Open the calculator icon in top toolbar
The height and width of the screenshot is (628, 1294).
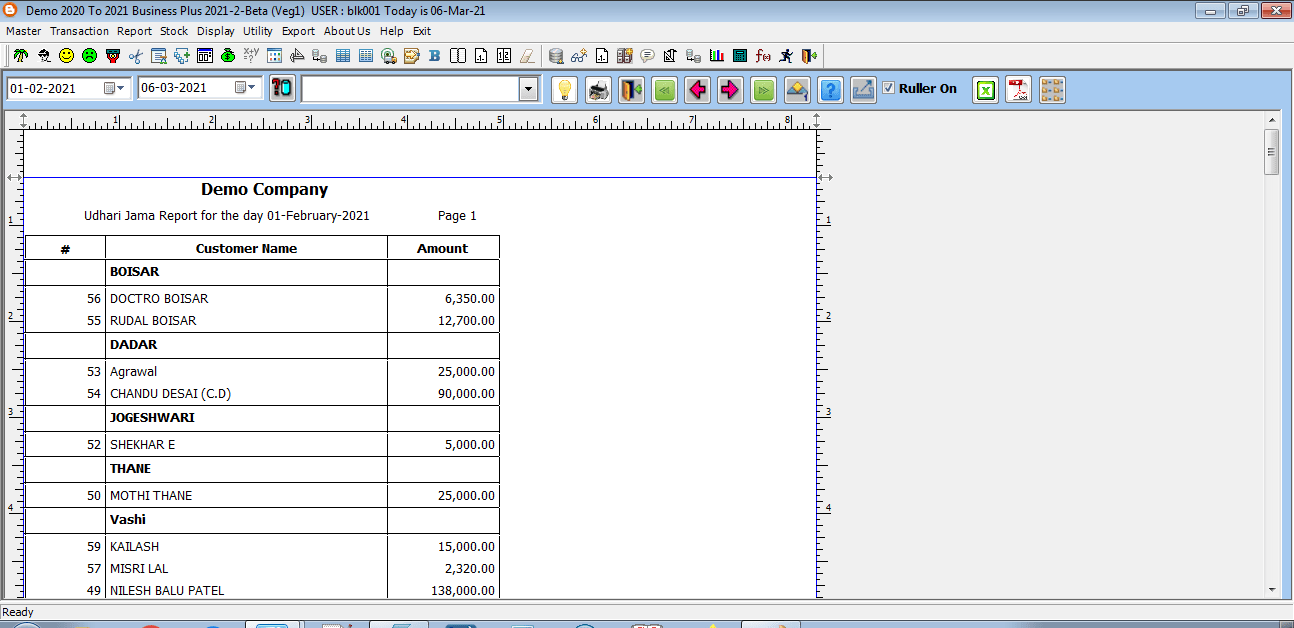coord(740,56)
